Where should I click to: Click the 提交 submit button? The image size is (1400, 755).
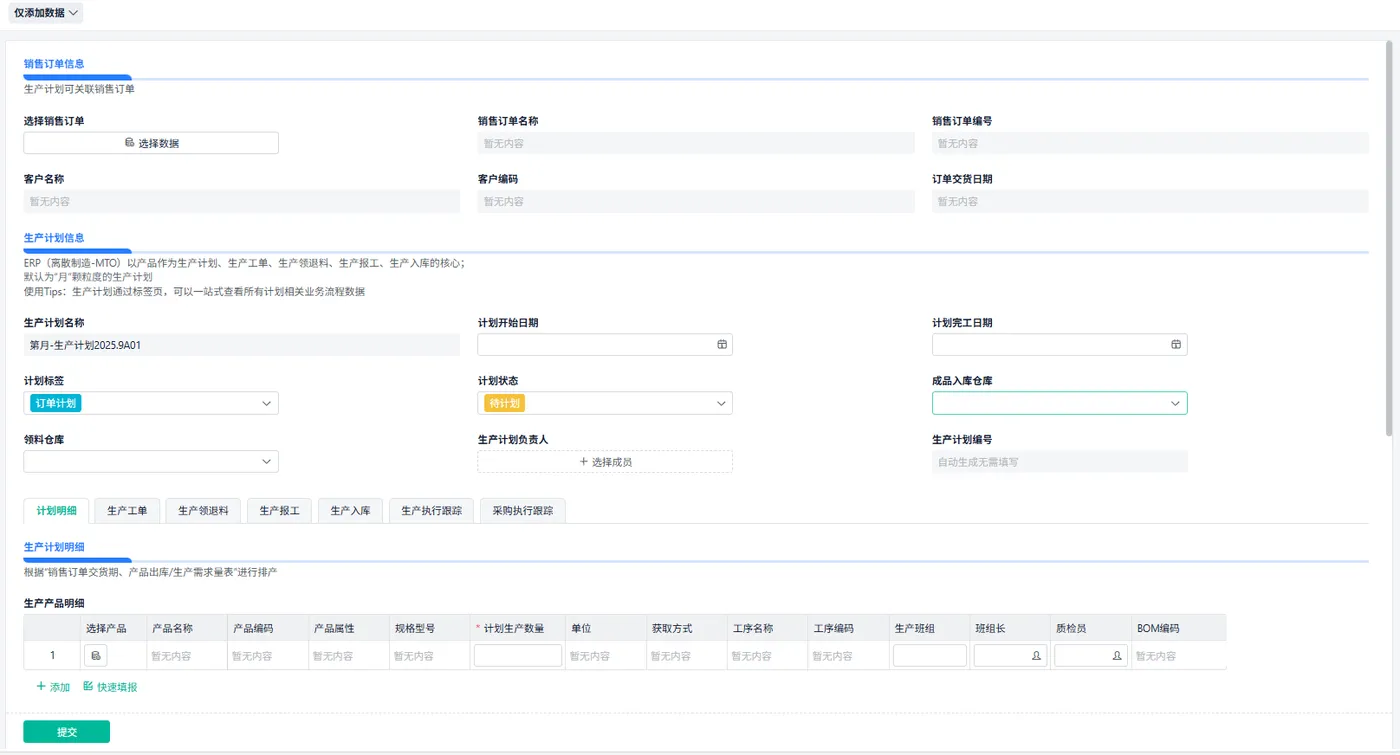point(67,732)
